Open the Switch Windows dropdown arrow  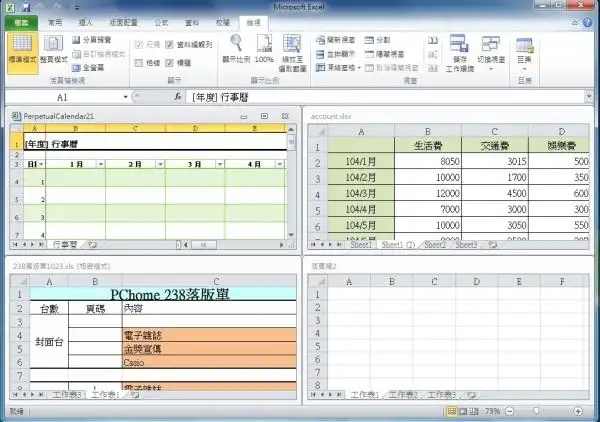coord(491,69)
